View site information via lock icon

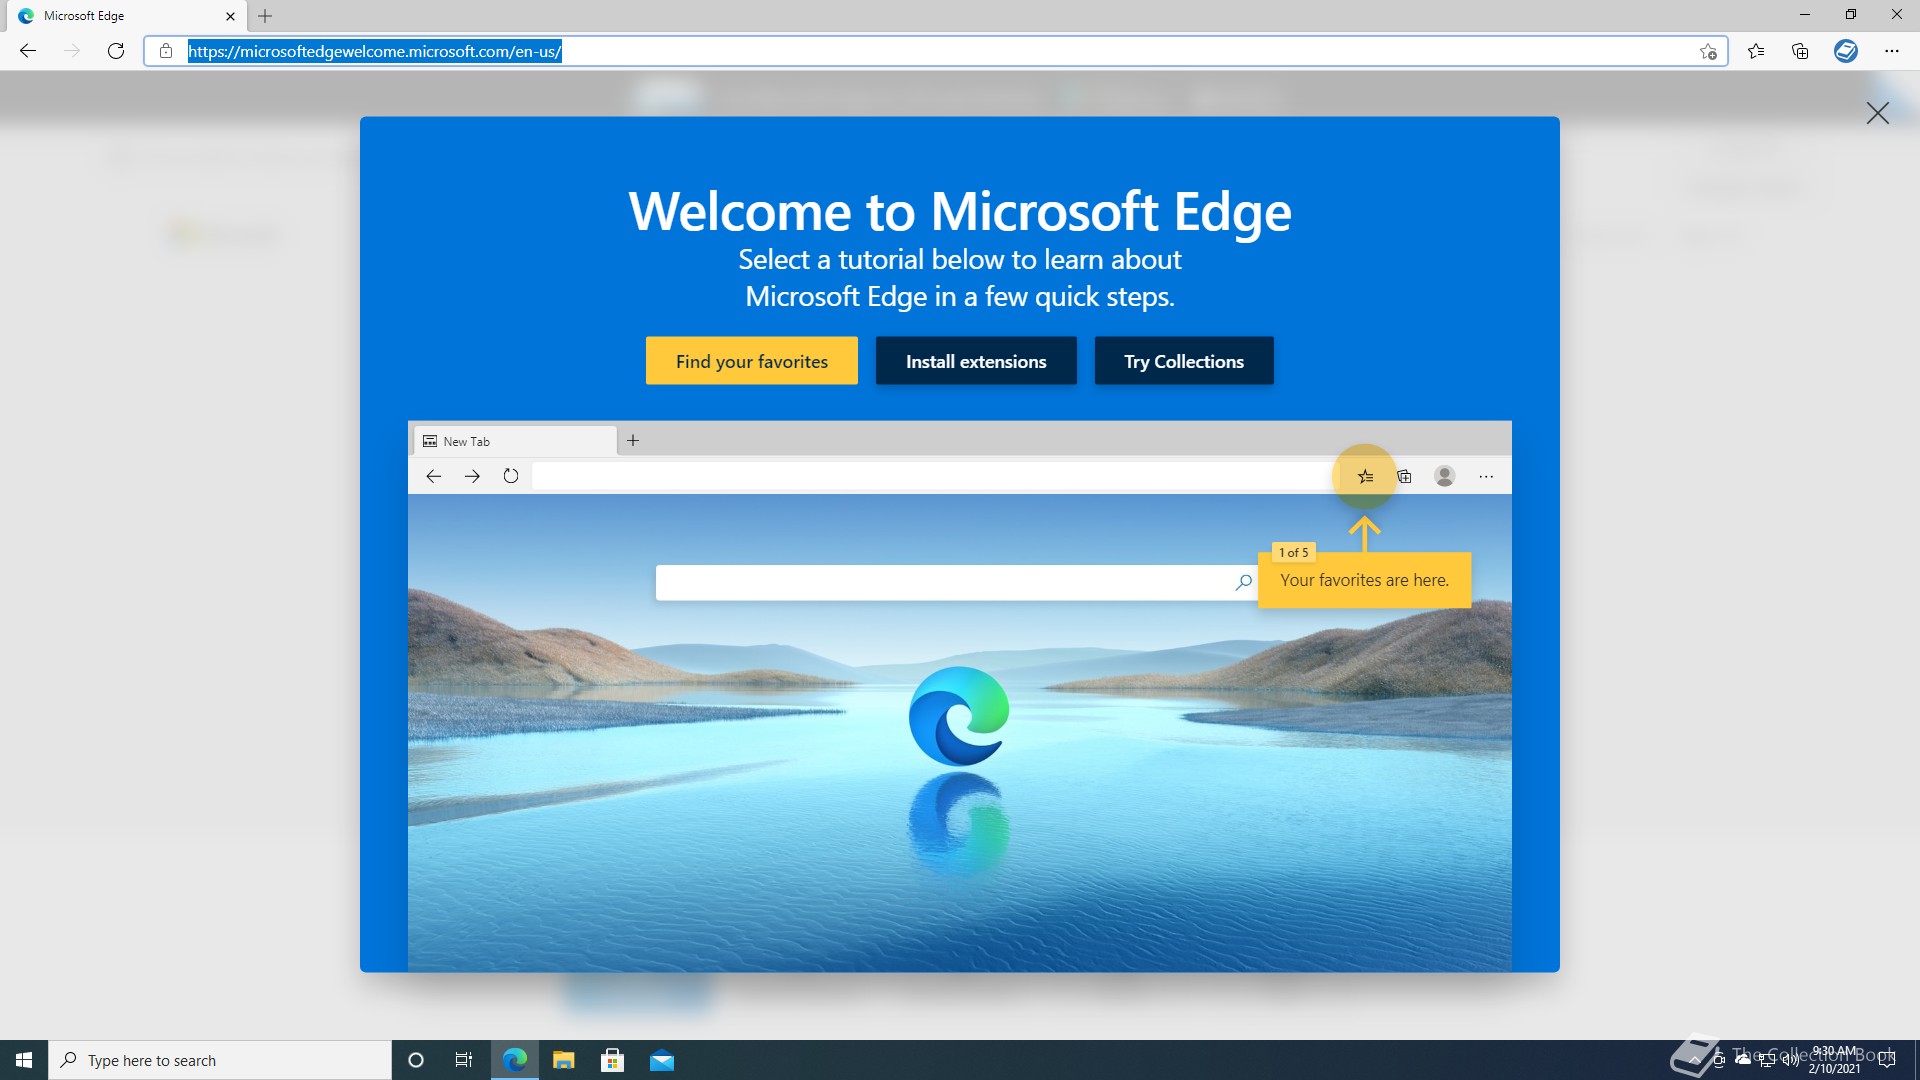coord(166,51)
